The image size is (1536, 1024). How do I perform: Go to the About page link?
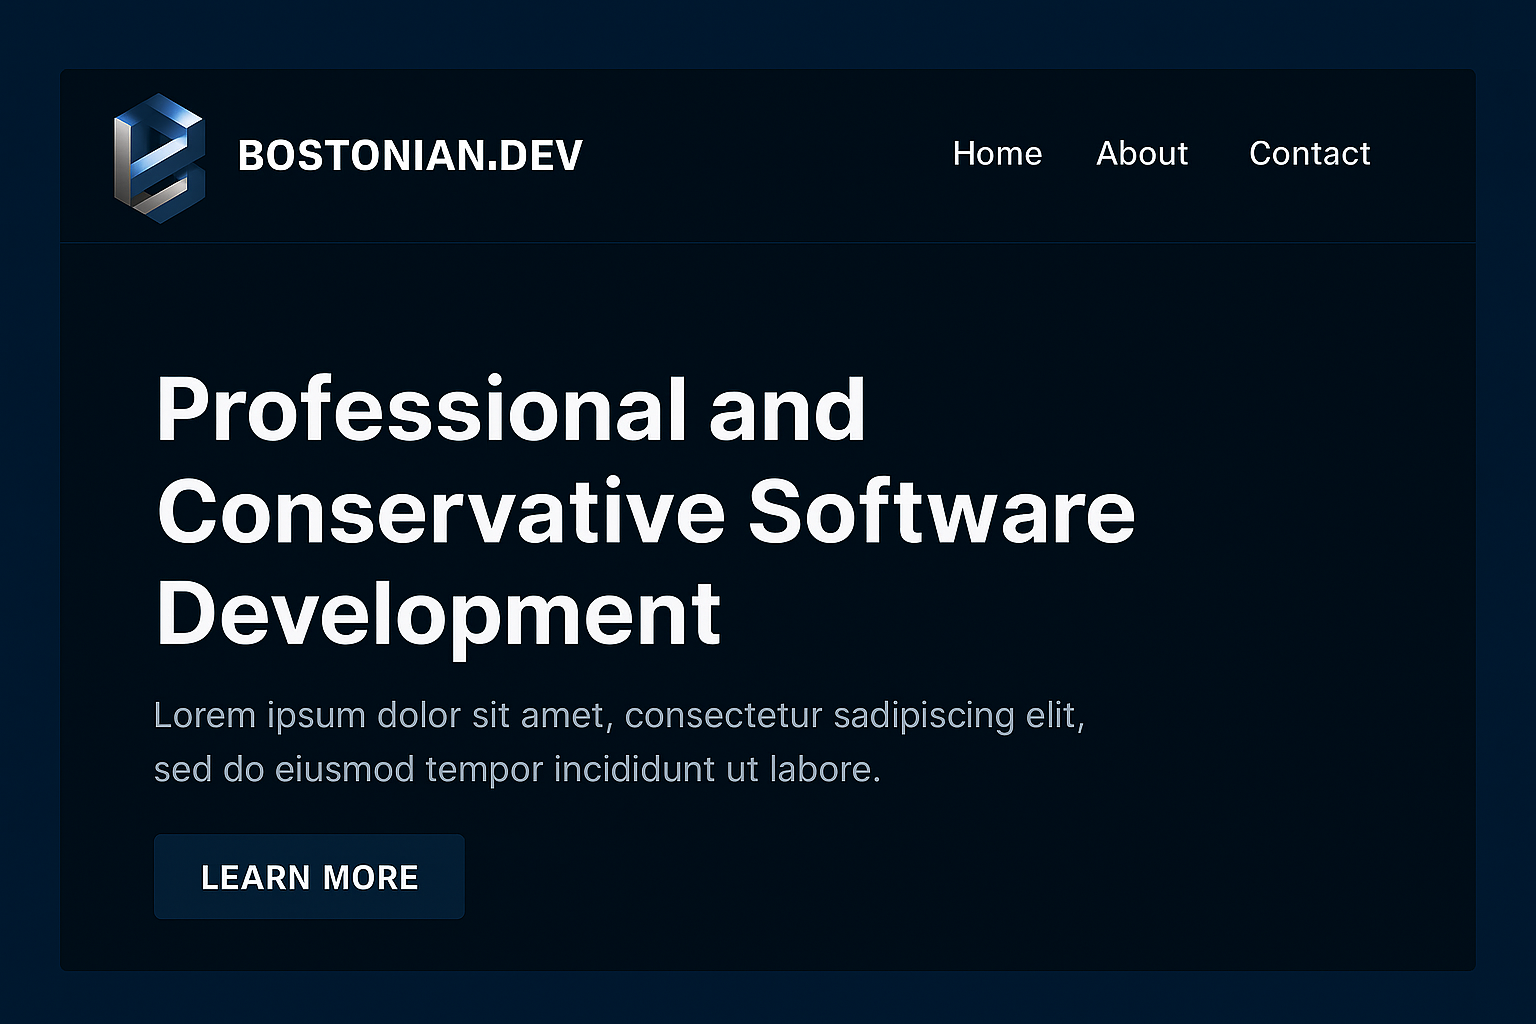(1141, 153)
